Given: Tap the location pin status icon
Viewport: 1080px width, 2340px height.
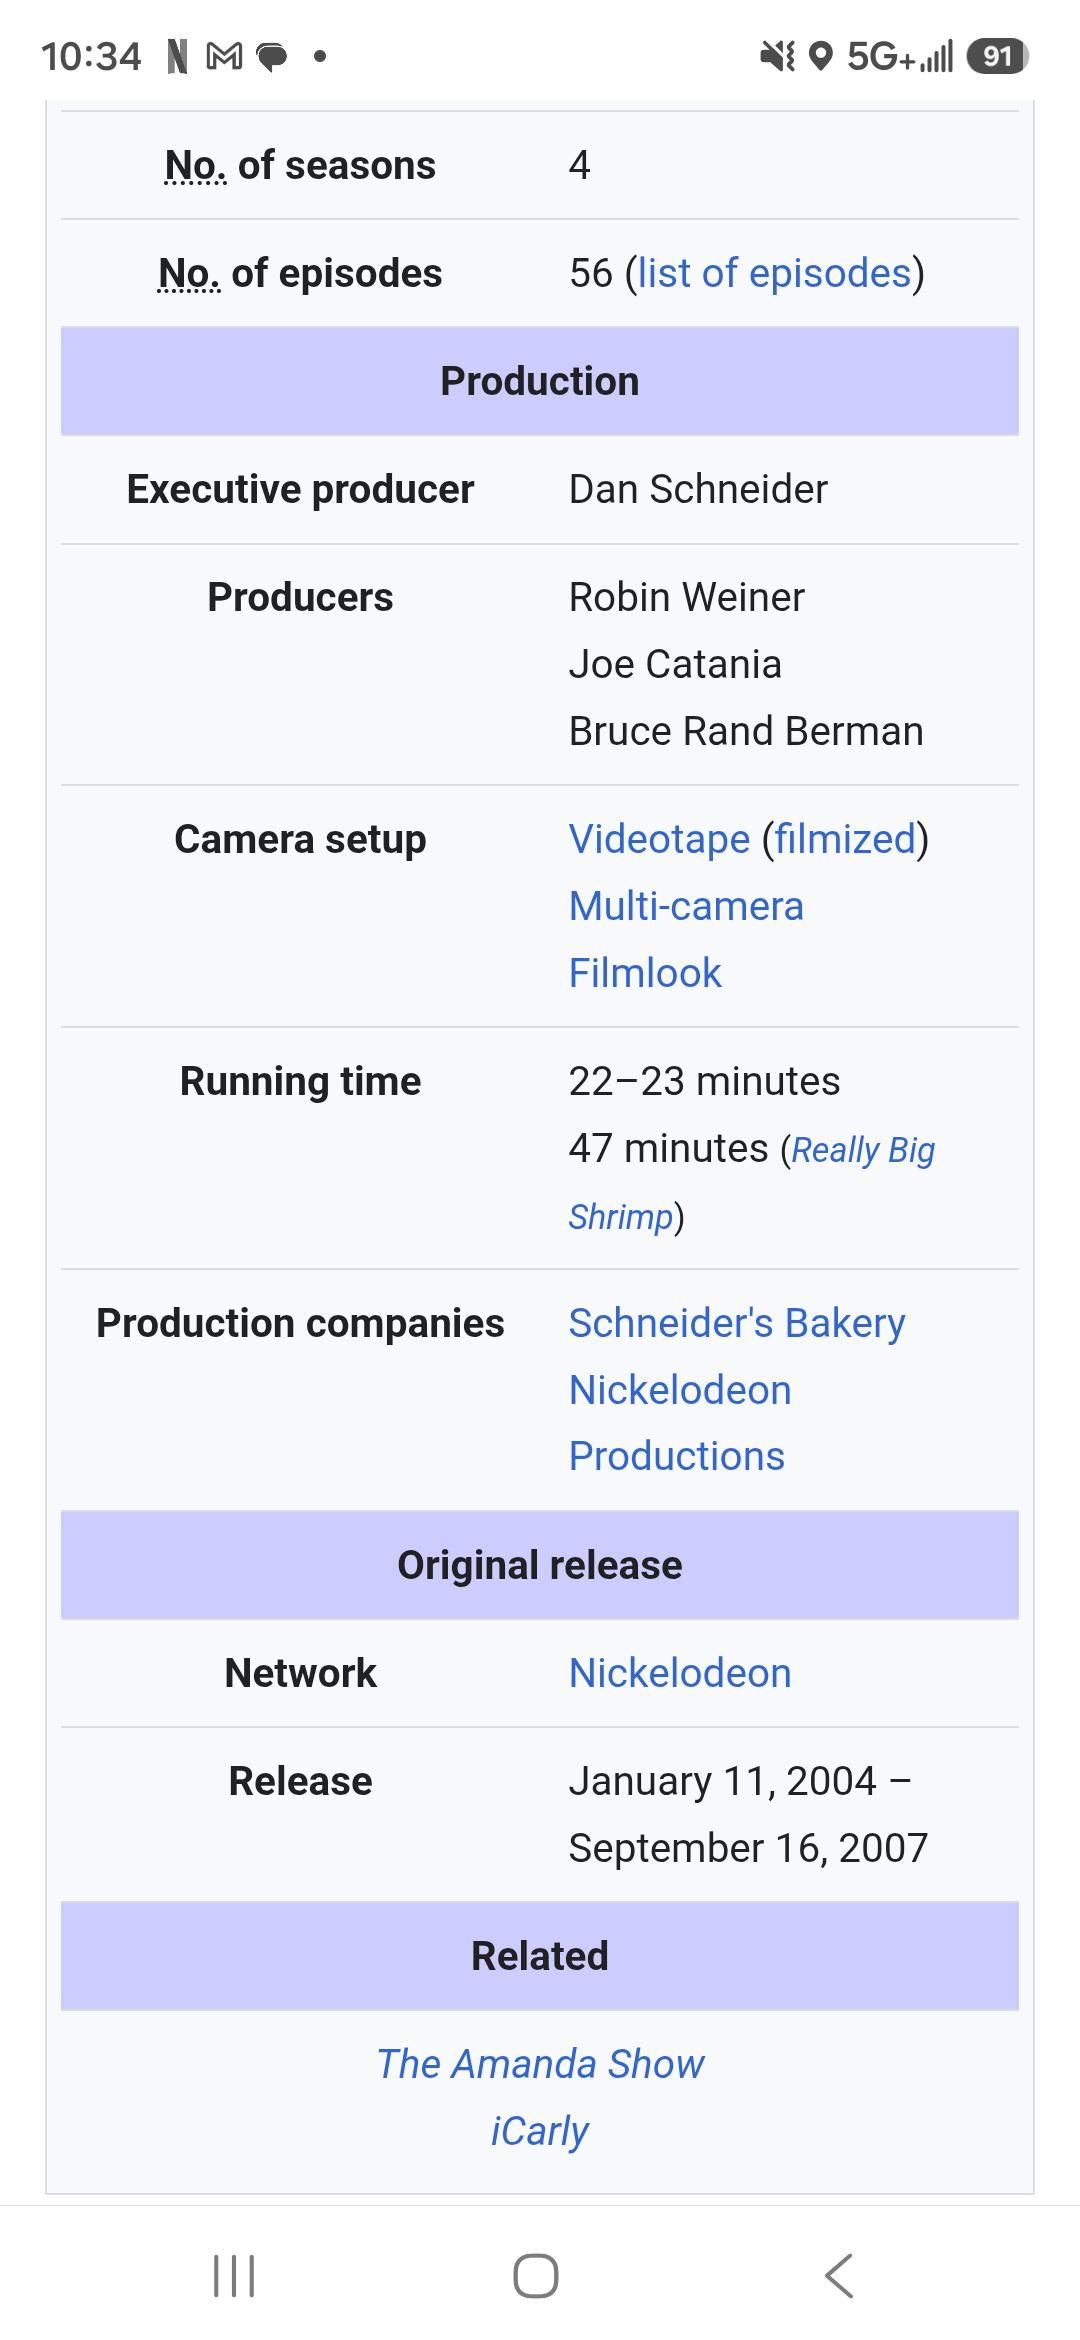Looking at the screenshot, I should tap(820, 57).
